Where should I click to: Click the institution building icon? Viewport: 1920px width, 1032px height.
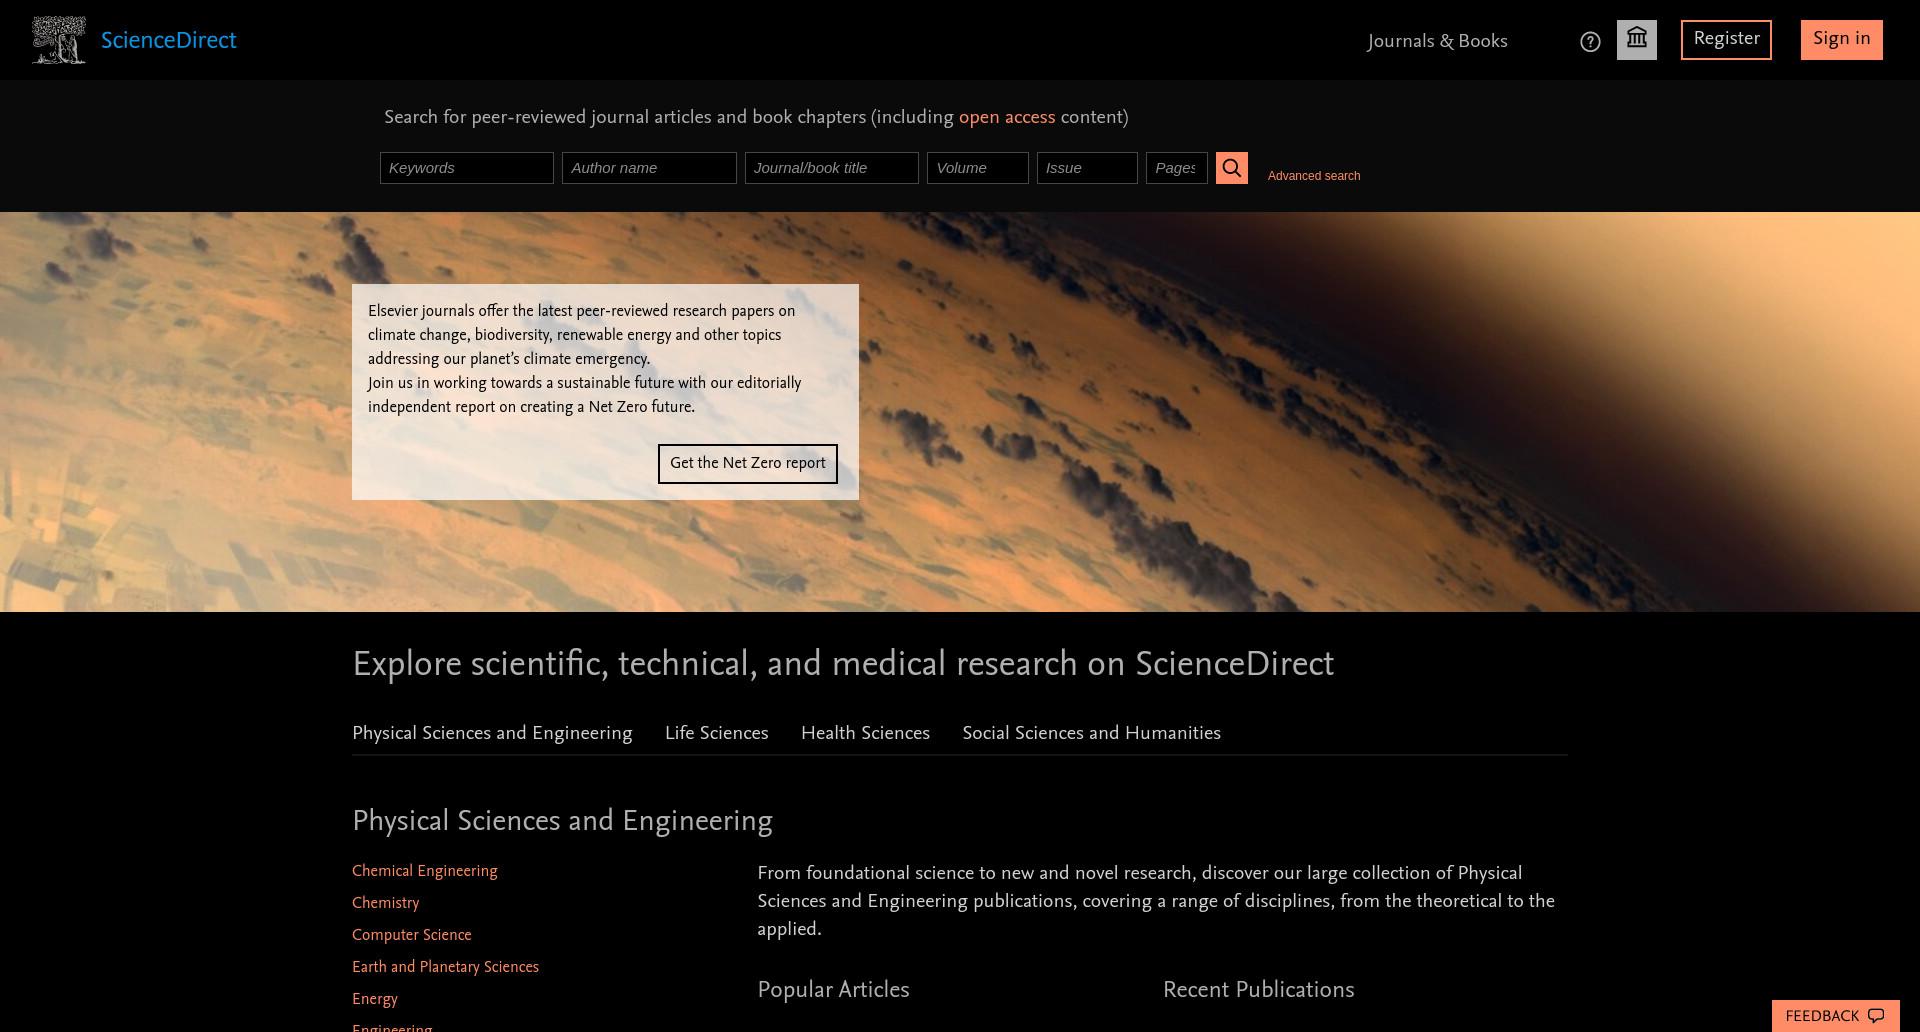(x=1637, y=40)
